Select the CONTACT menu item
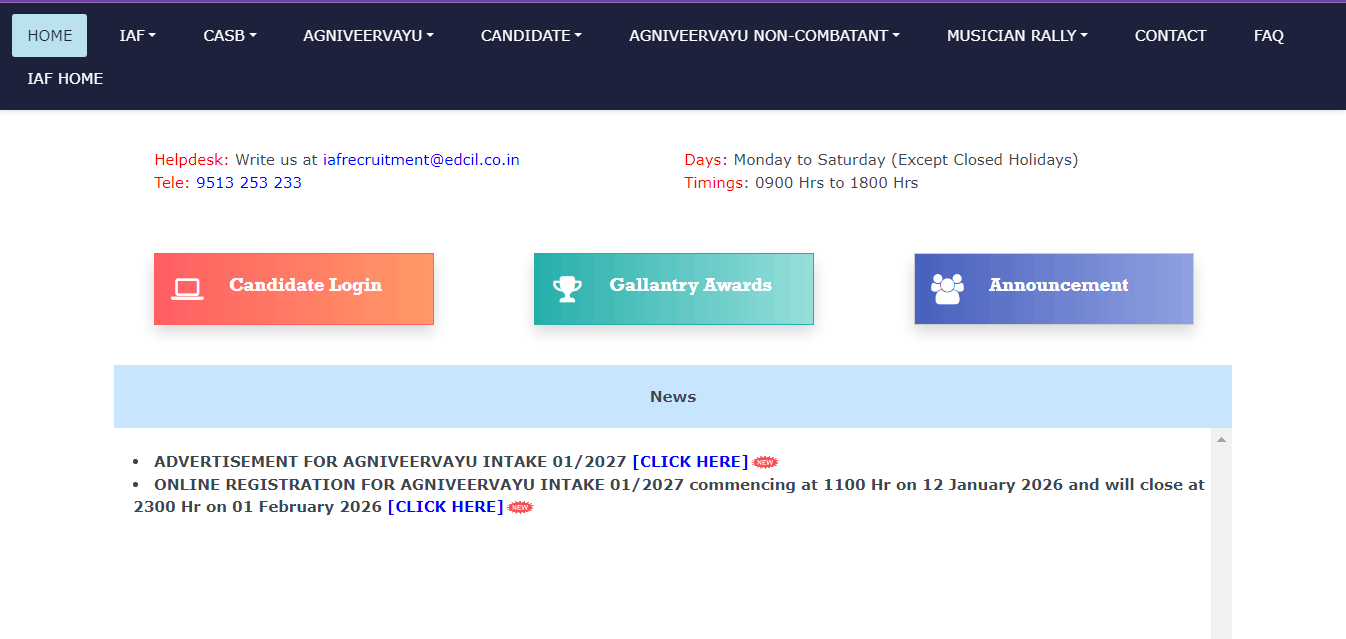 point(1170,35)
